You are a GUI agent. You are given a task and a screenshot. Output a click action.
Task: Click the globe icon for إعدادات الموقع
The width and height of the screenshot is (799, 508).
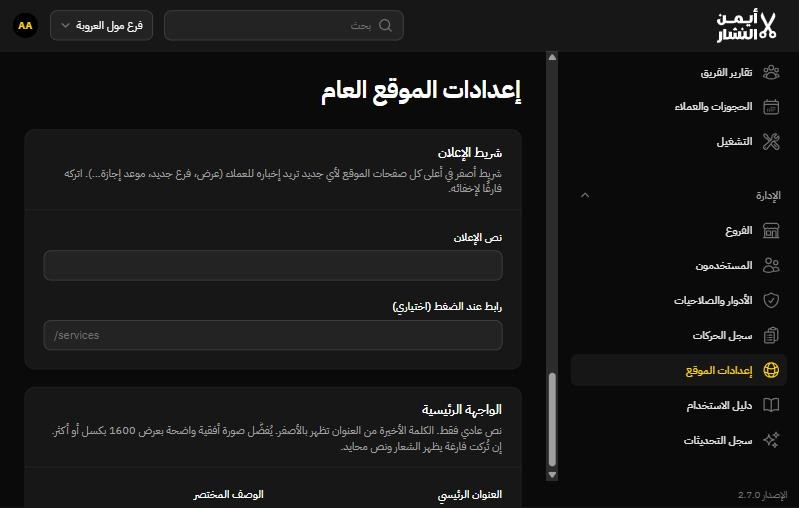(771, 370)
